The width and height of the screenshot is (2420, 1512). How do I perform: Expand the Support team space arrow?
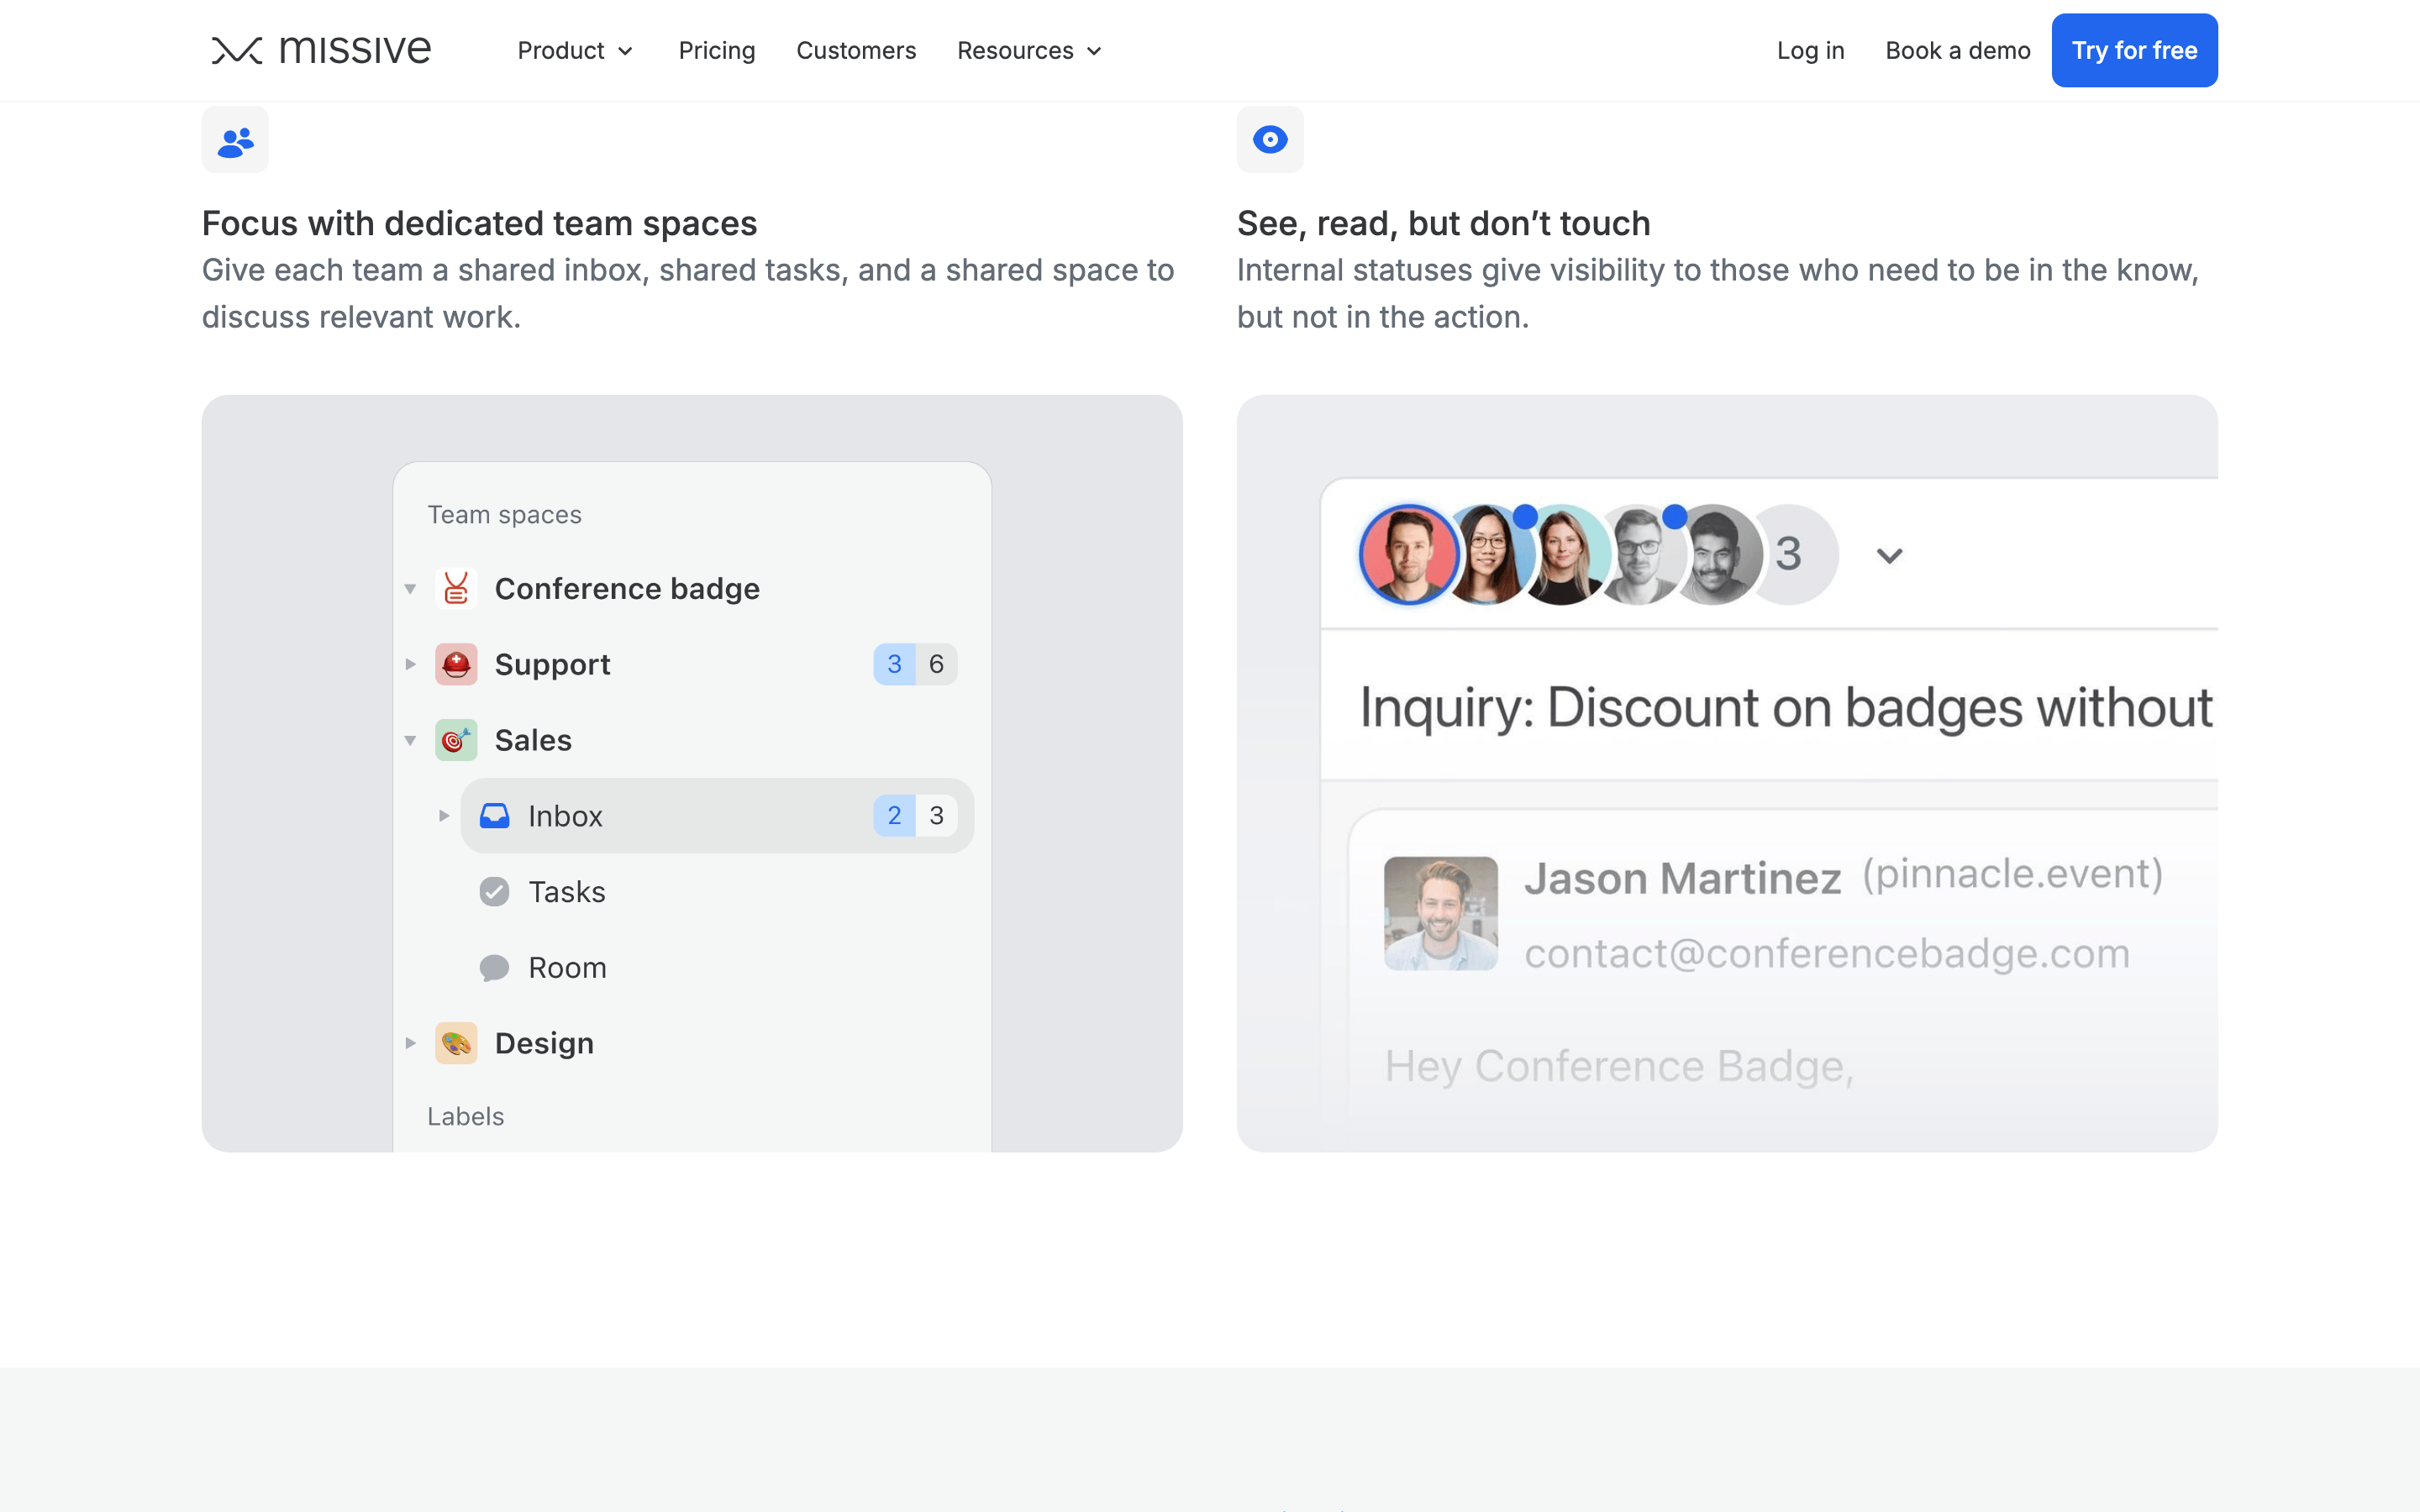410,664
